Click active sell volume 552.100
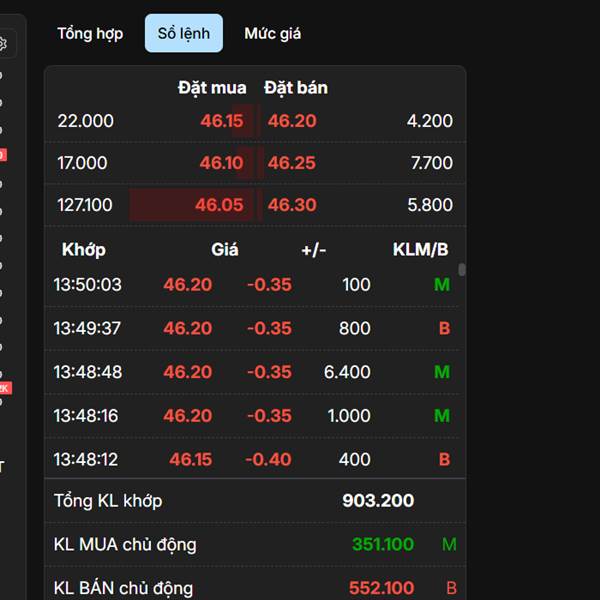 pos(382,588)
